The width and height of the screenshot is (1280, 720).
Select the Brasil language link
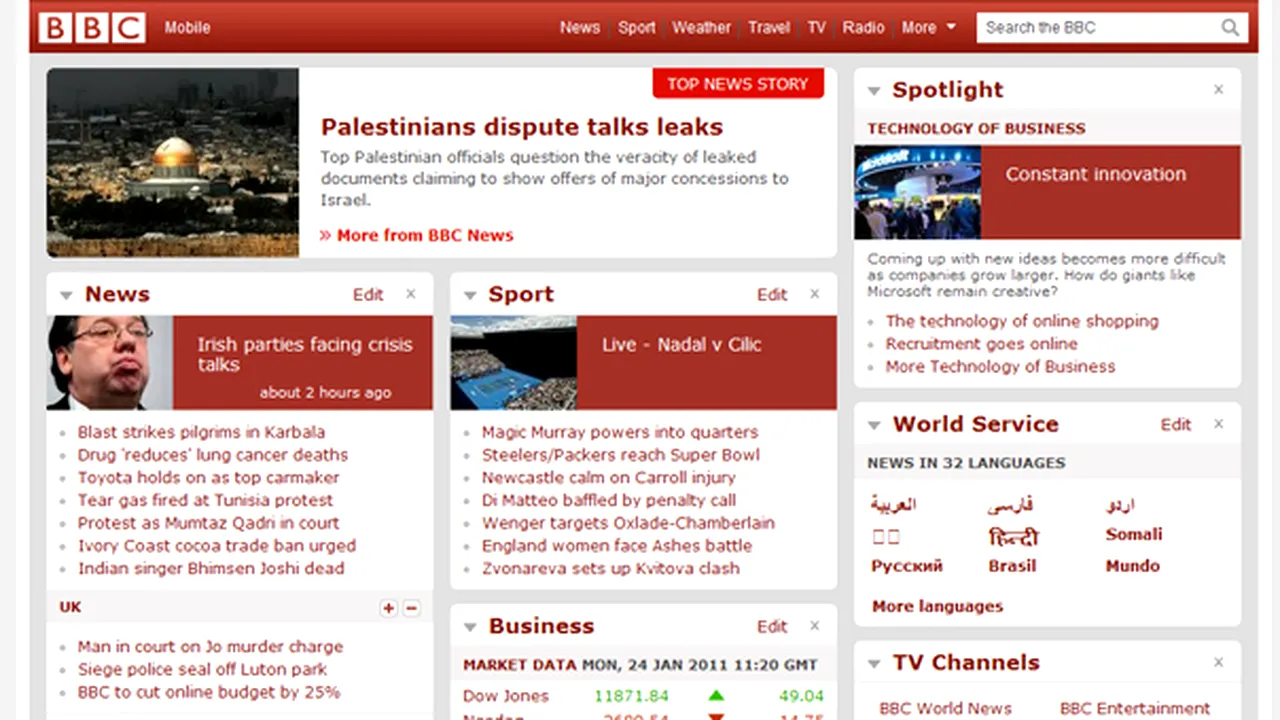[1012, 566]
